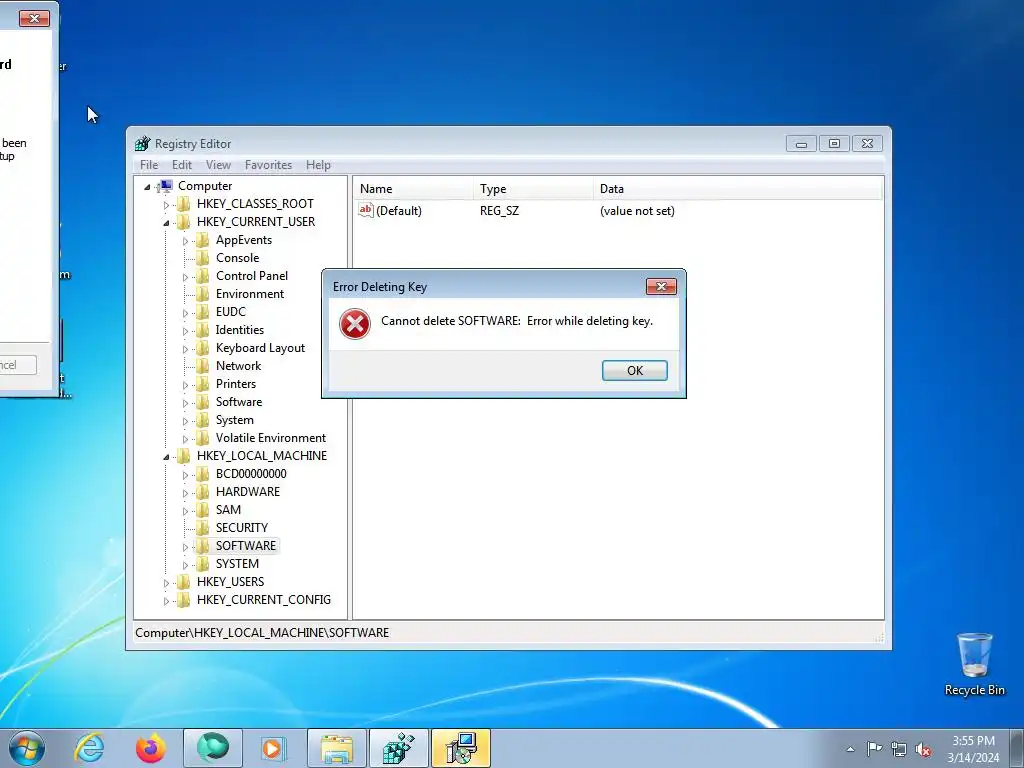Viewport: 1024px width, 768px height.
Task: Click the HKEY_USERS folder icon
Action: click(184, 581)
